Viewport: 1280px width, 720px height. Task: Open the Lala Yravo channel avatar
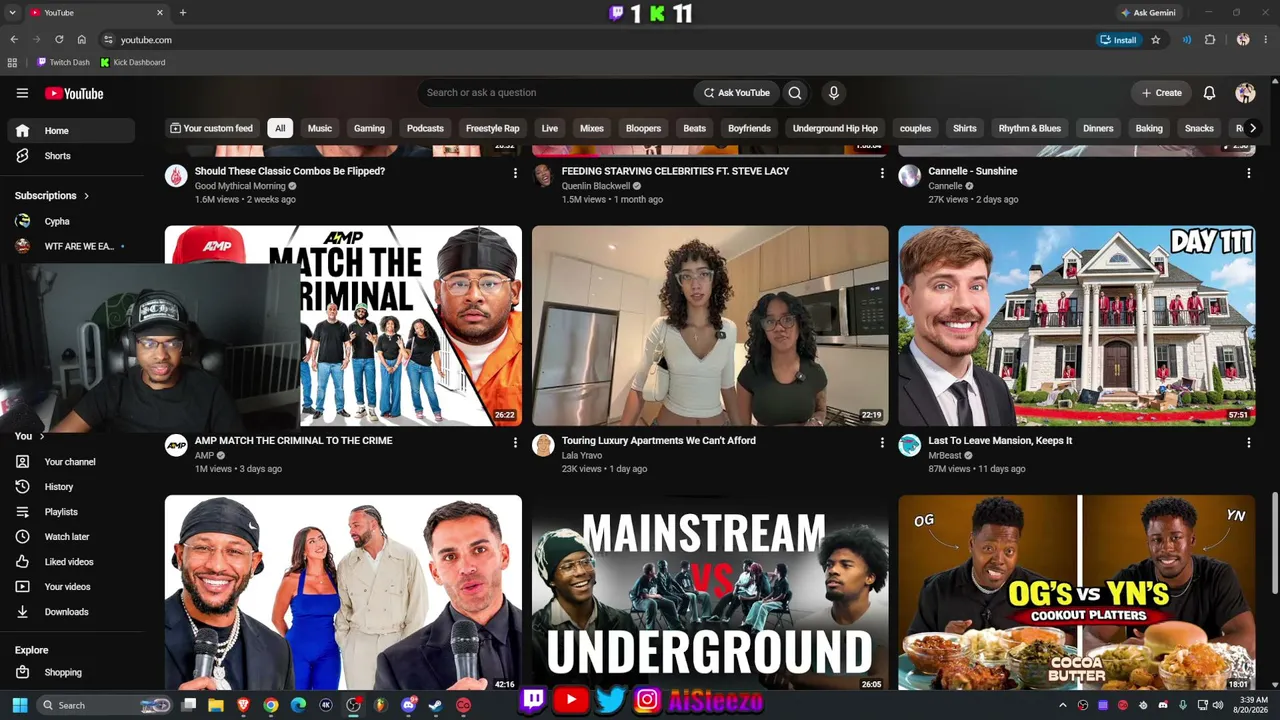(x=543, y=446)
